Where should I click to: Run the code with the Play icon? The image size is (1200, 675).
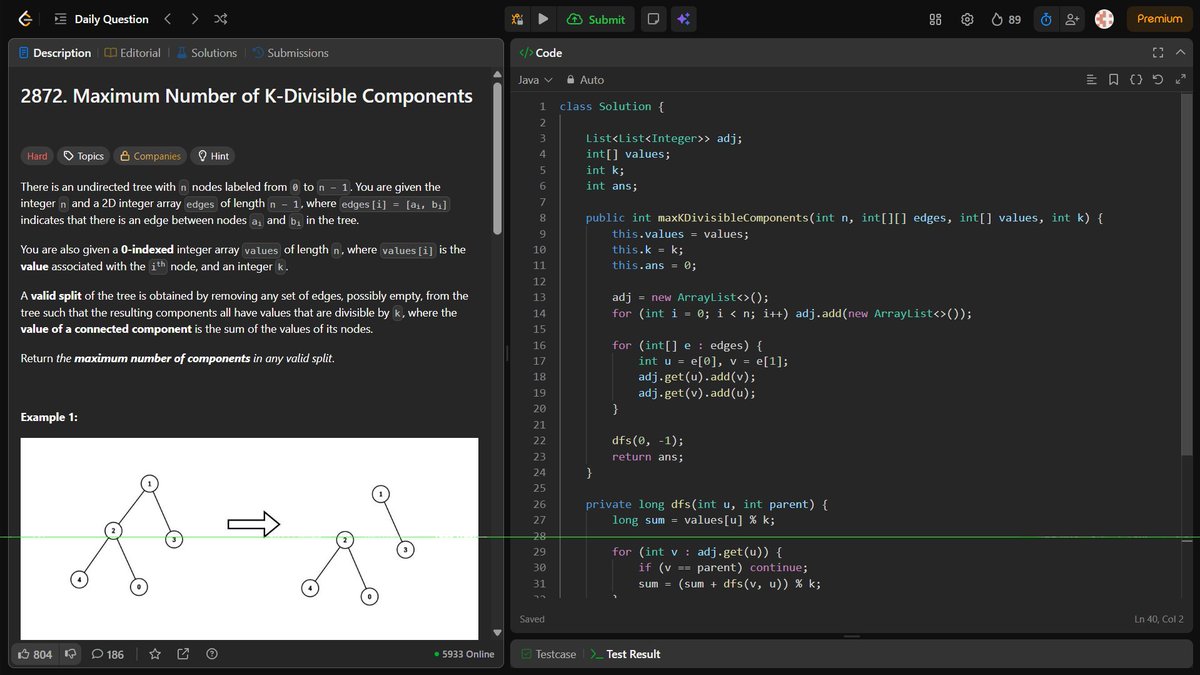(x=541, y=18)
